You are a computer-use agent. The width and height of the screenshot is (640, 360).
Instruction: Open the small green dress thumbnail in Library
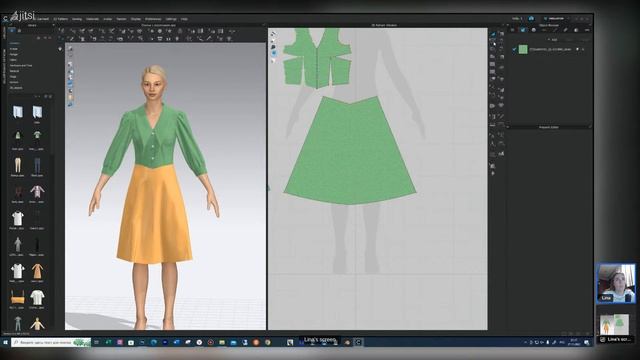18,136
